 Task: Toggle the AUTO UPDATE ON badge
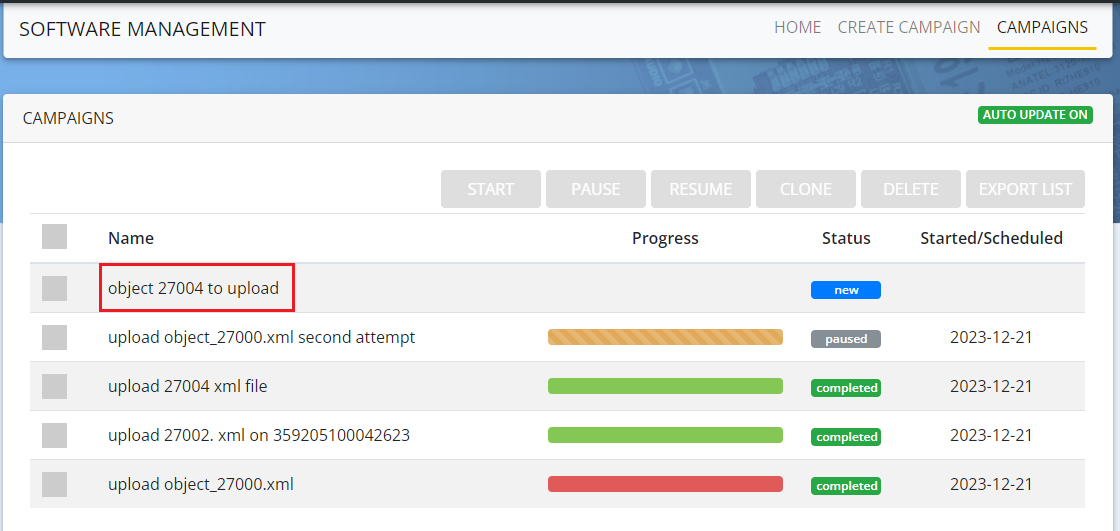click(1035, 115)
